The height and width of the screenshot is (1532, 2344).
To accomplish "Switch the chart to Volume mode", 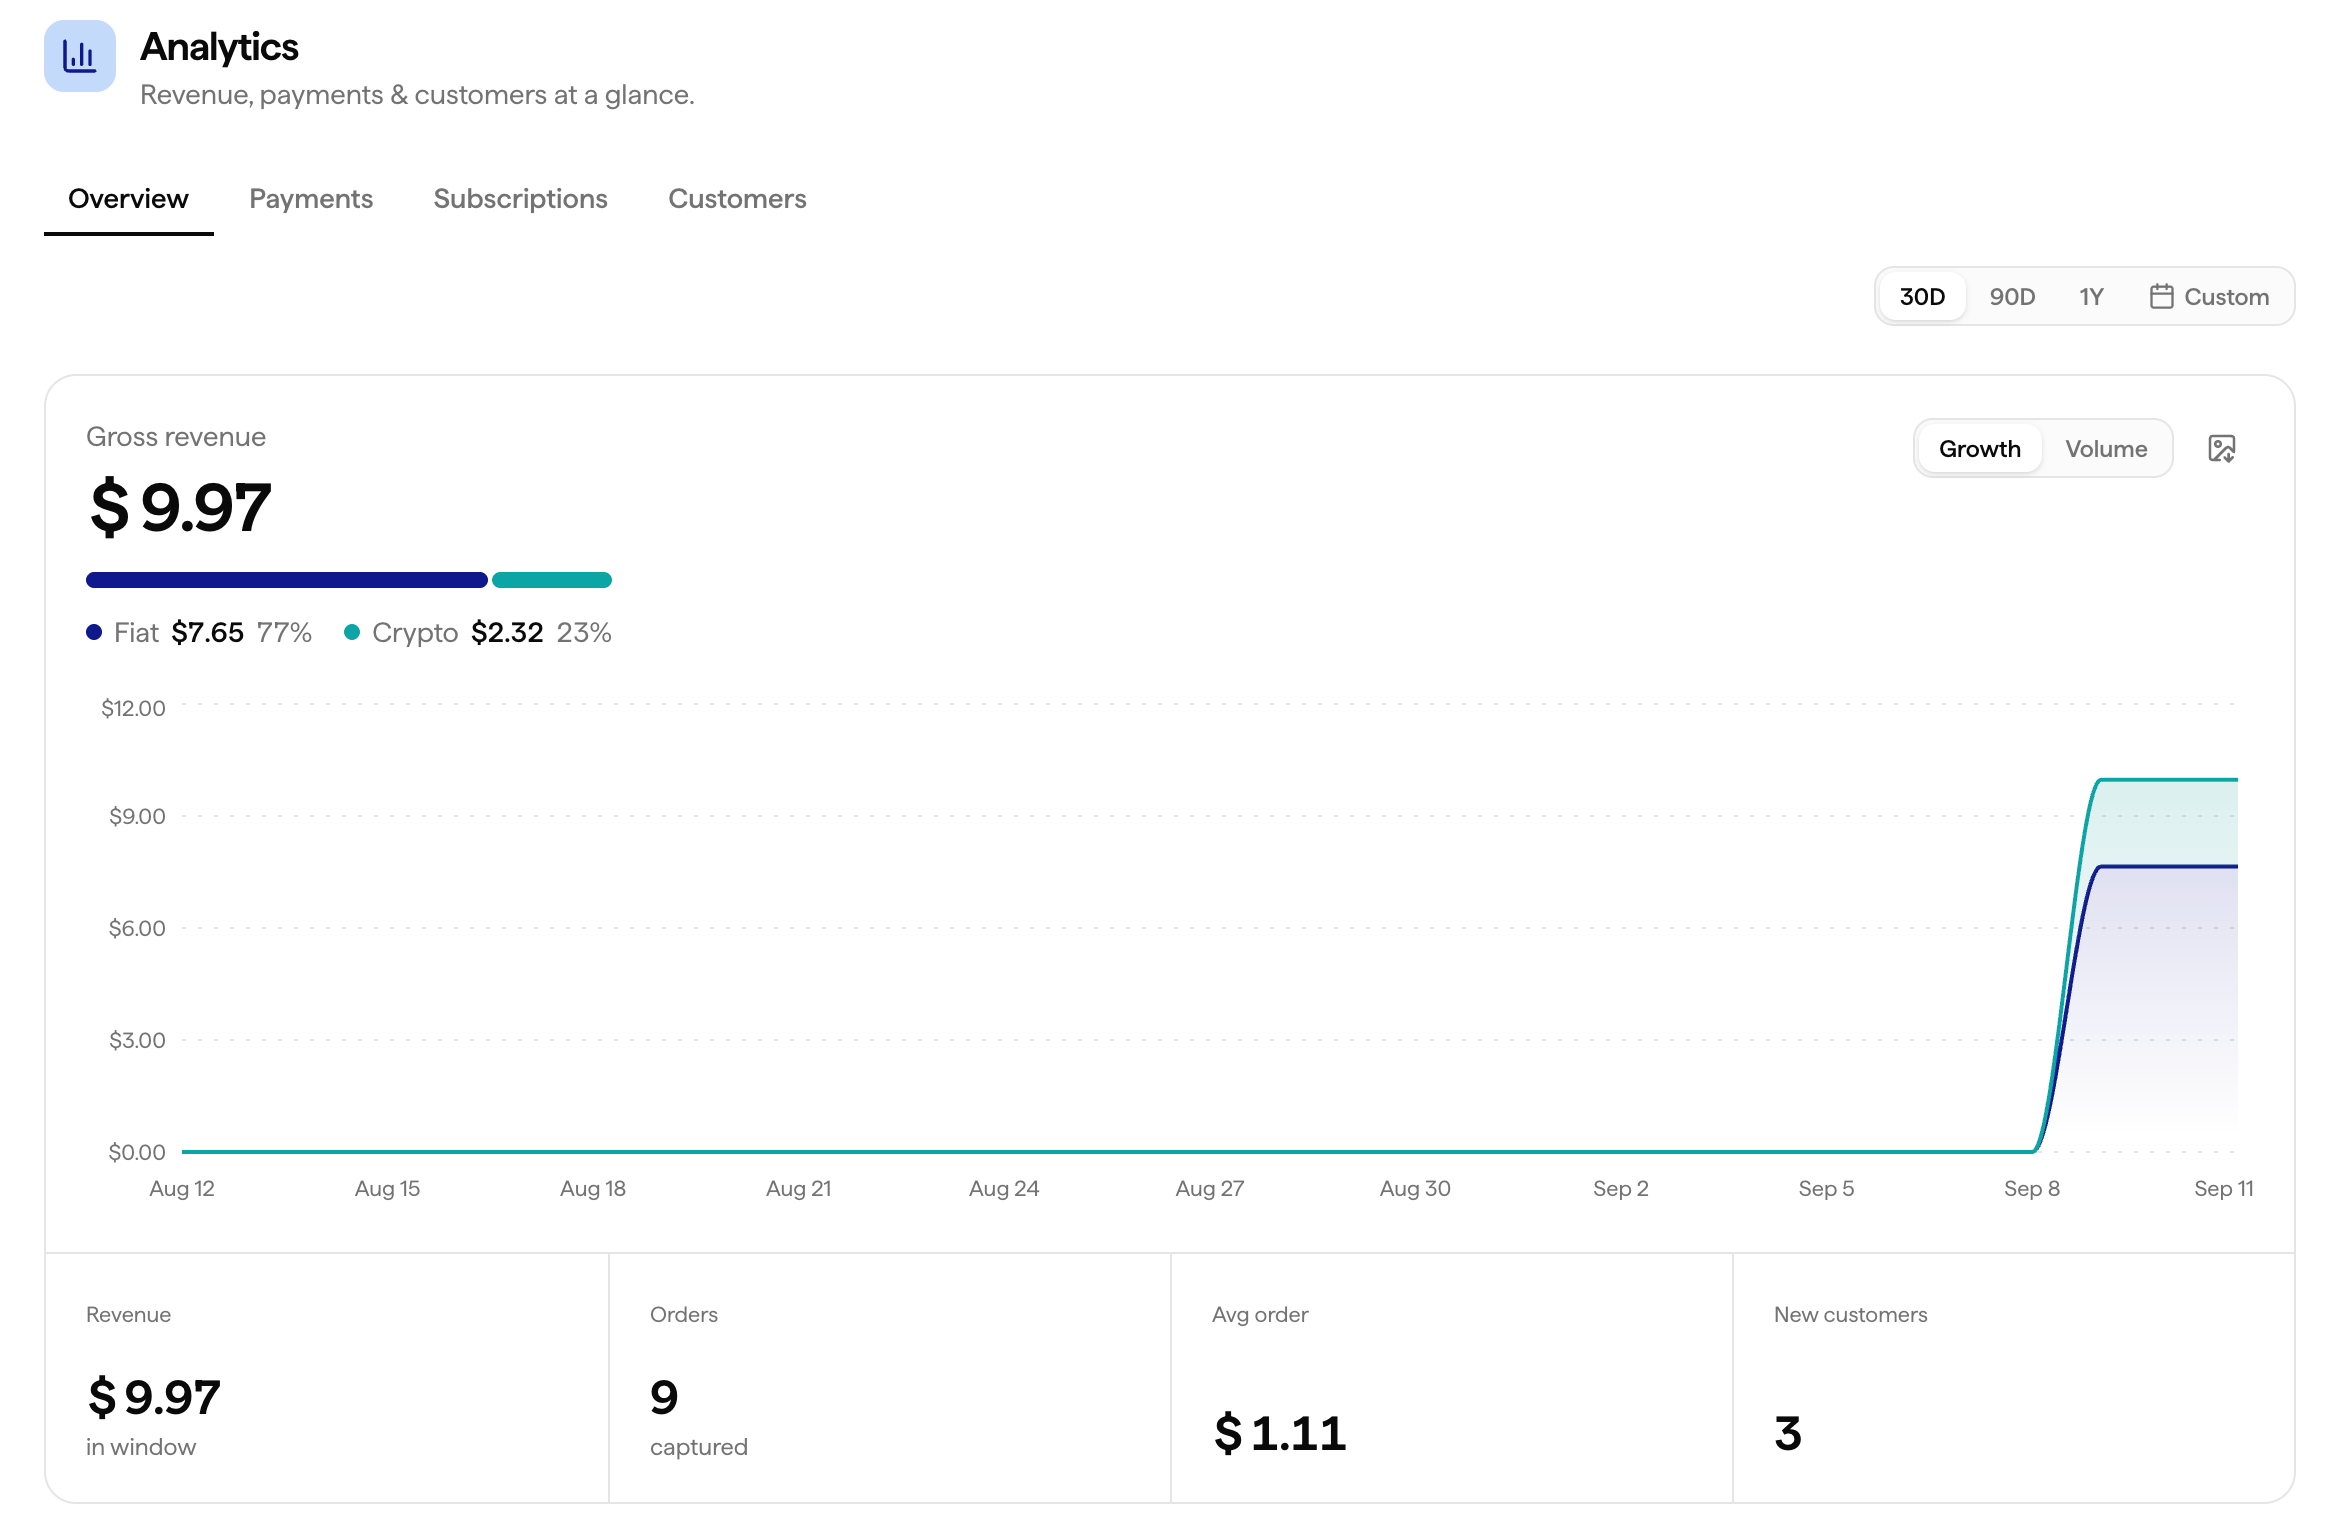I will pos(2106,449).
